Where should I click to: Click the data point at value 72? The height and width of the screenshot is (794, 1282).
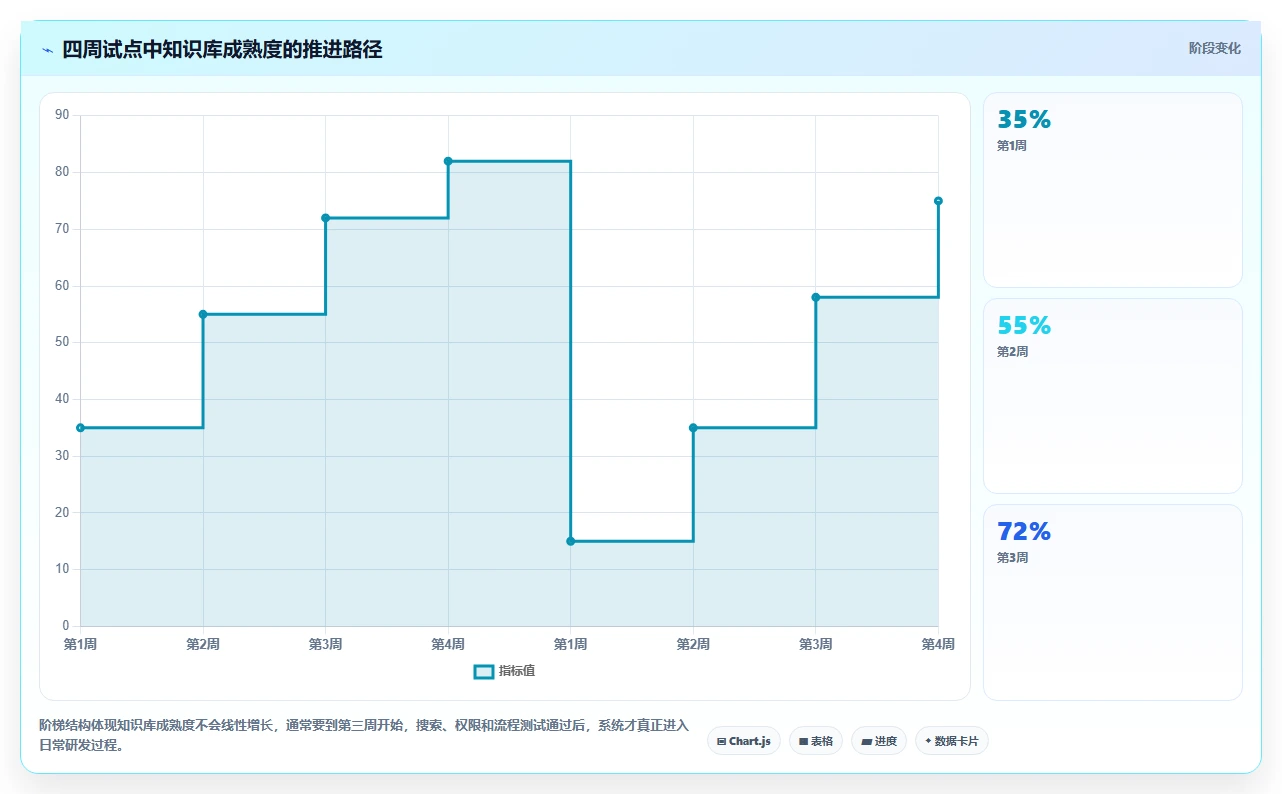coord(325,218)
